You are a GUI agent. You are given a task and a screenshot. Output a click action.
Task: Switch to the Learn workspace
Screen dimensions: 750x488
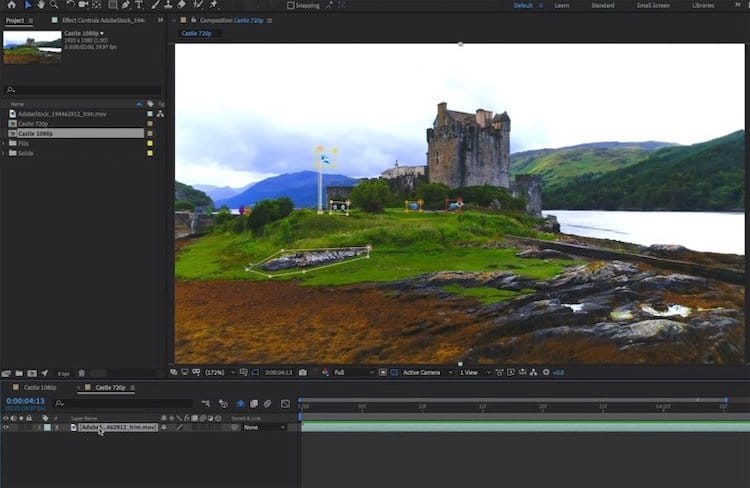[x=562, y=5]
